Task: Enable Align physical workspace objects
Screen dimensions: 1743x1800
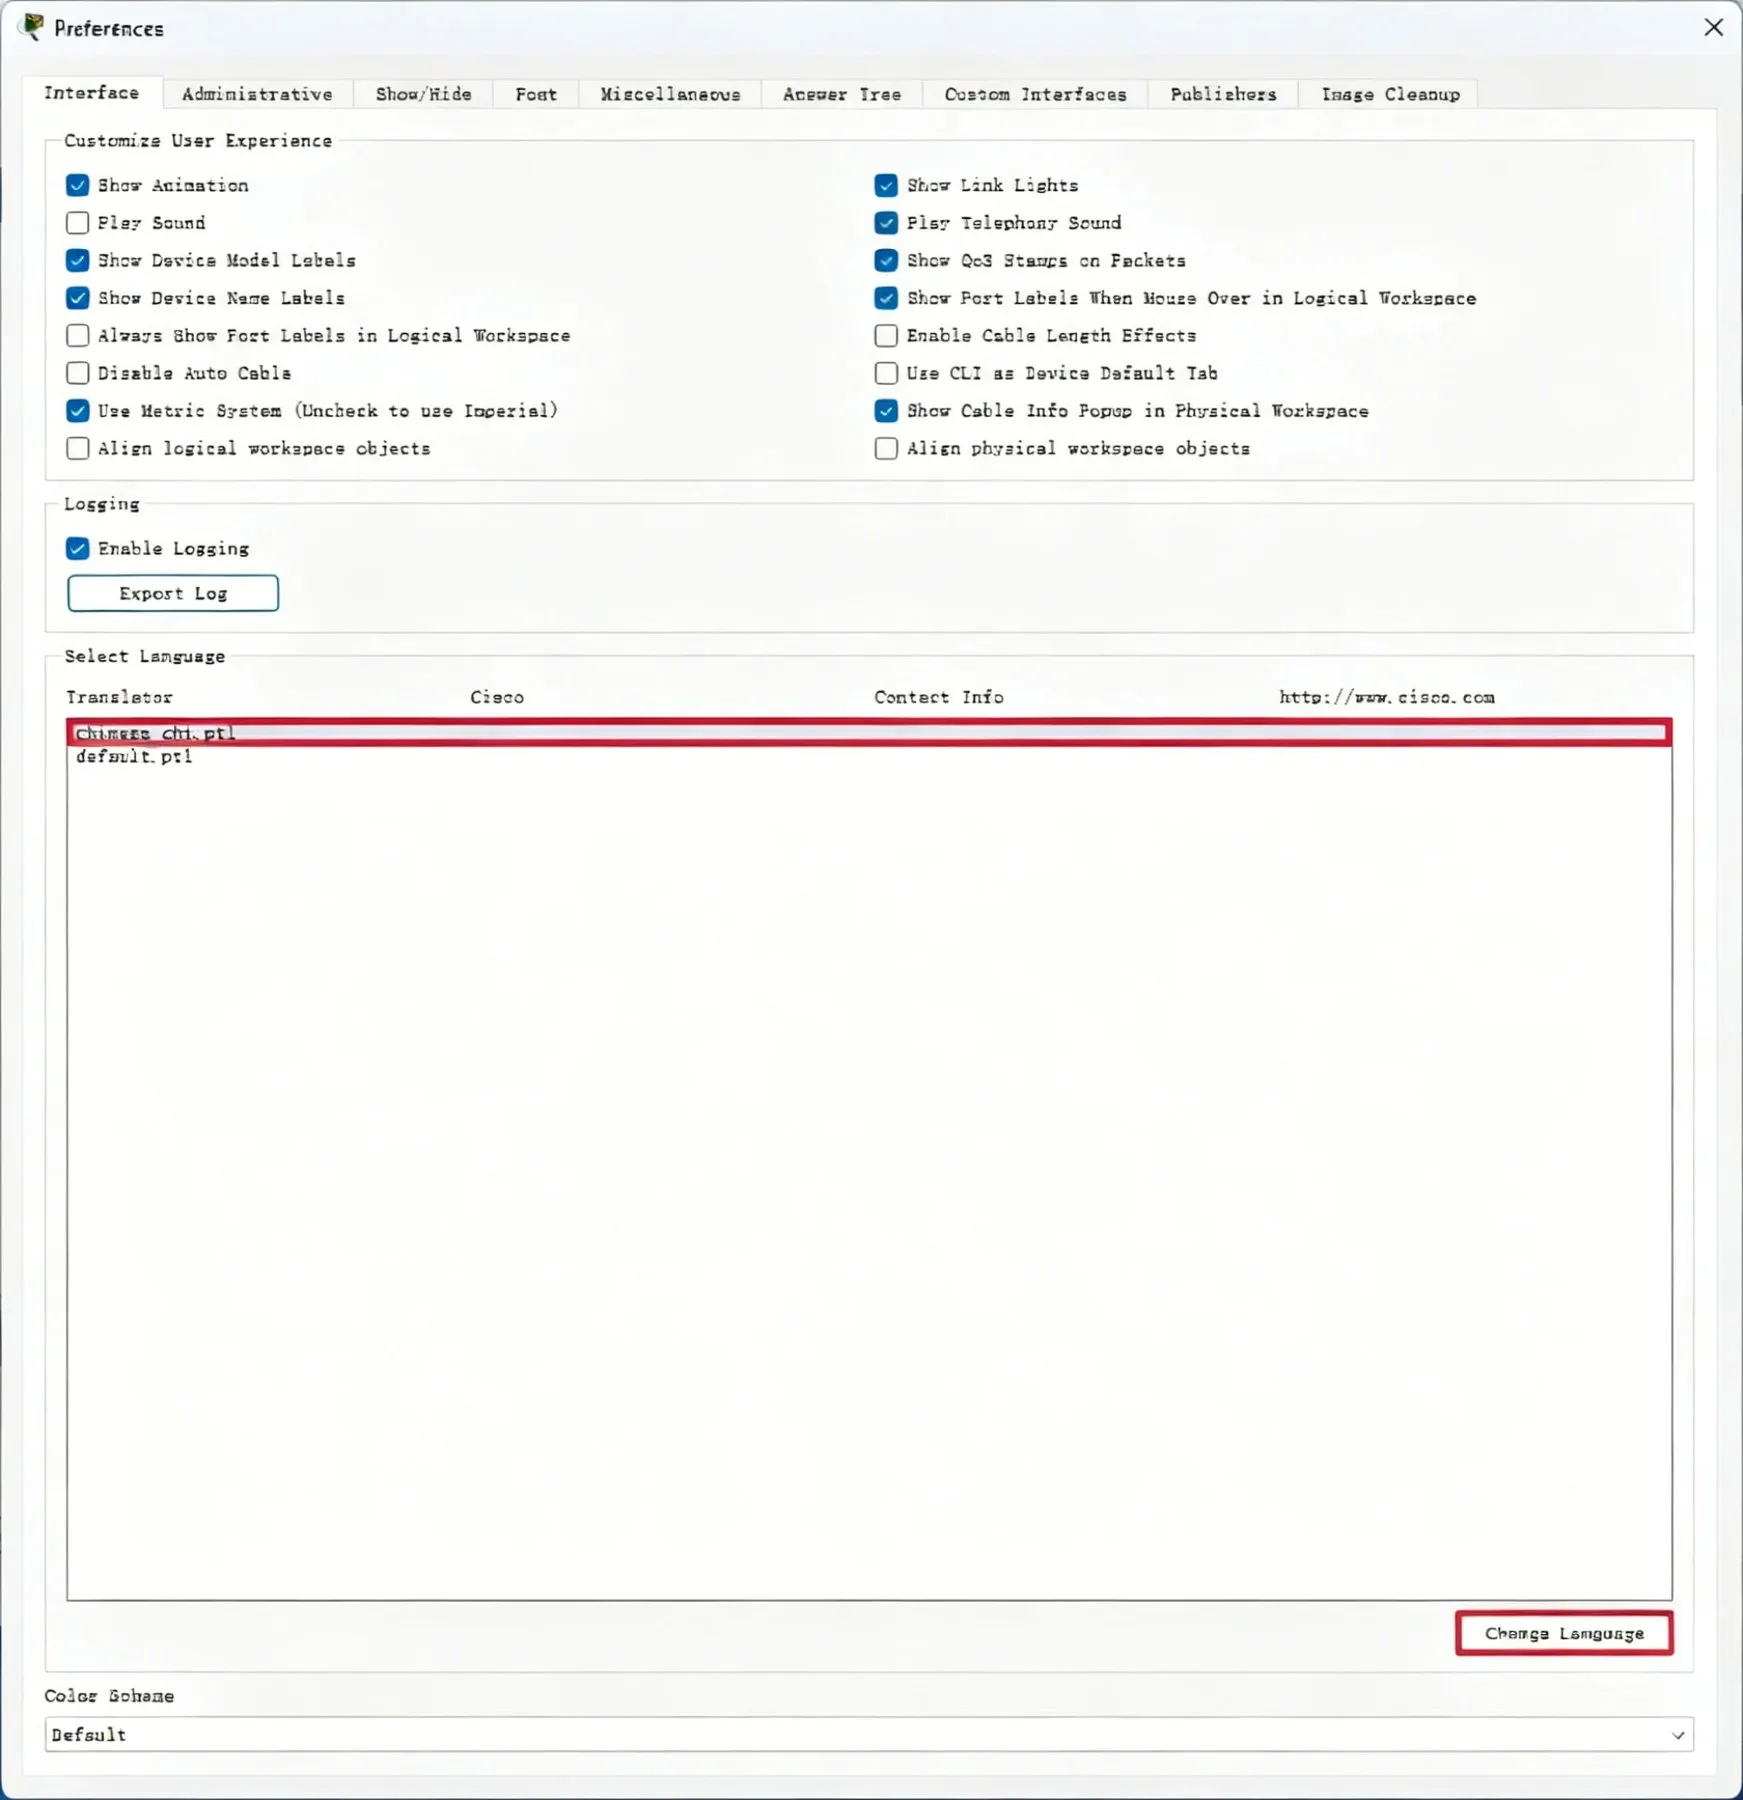Action: click(886, 448)
